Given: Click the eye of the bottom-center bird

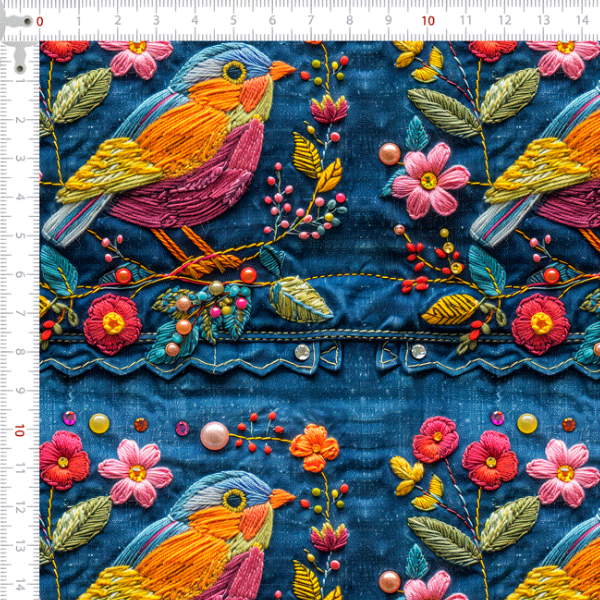Looking at the screenshot, I should click(x=235, y=497).
